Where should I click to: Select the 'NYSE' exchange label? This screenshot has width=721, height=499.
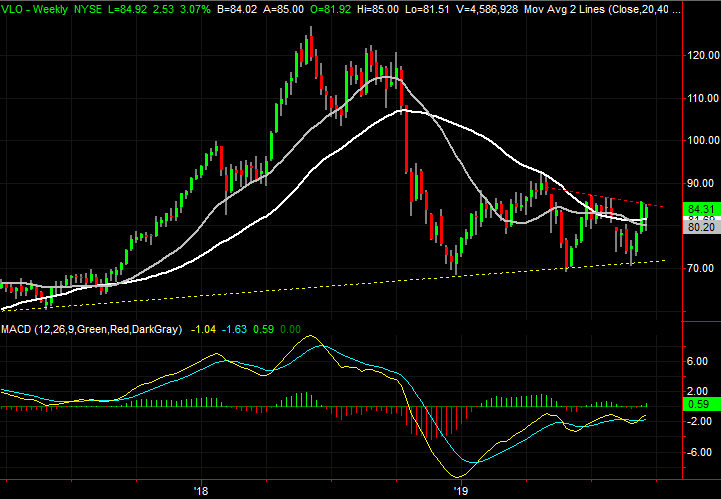[89, 9]
